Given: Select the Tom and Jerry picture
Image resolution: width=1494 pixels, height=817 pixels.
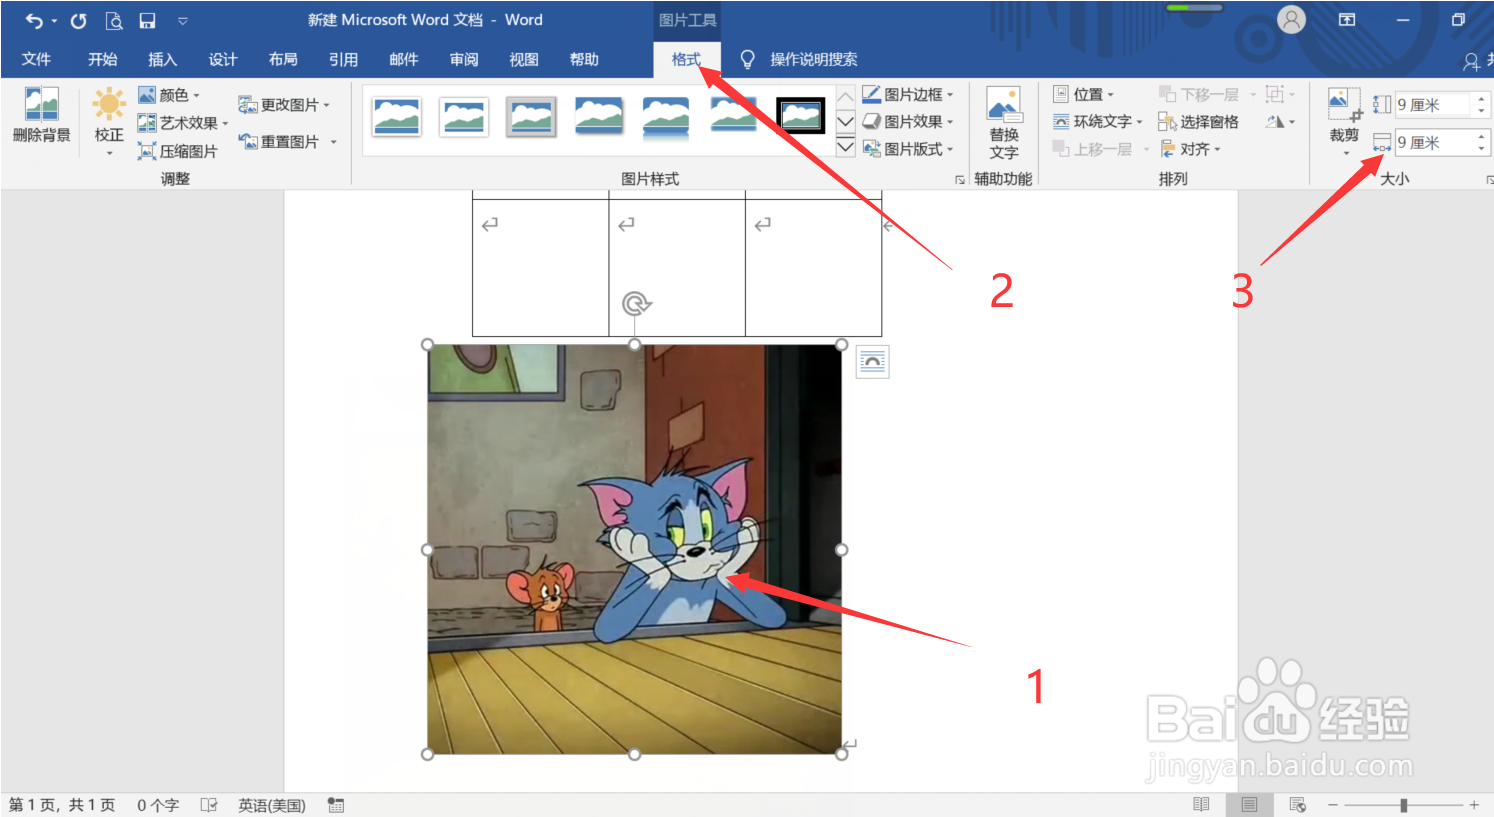Looking at the screenshot, I should click(634, 549).
